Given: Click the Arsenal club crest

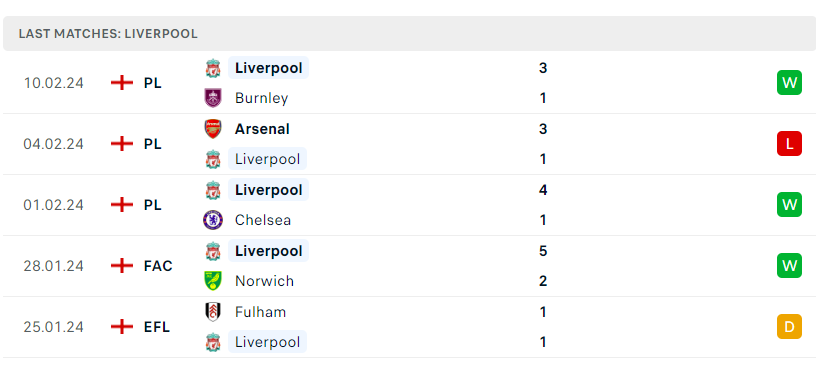Looking at the screenshot, I should click(x=213, y=129).
